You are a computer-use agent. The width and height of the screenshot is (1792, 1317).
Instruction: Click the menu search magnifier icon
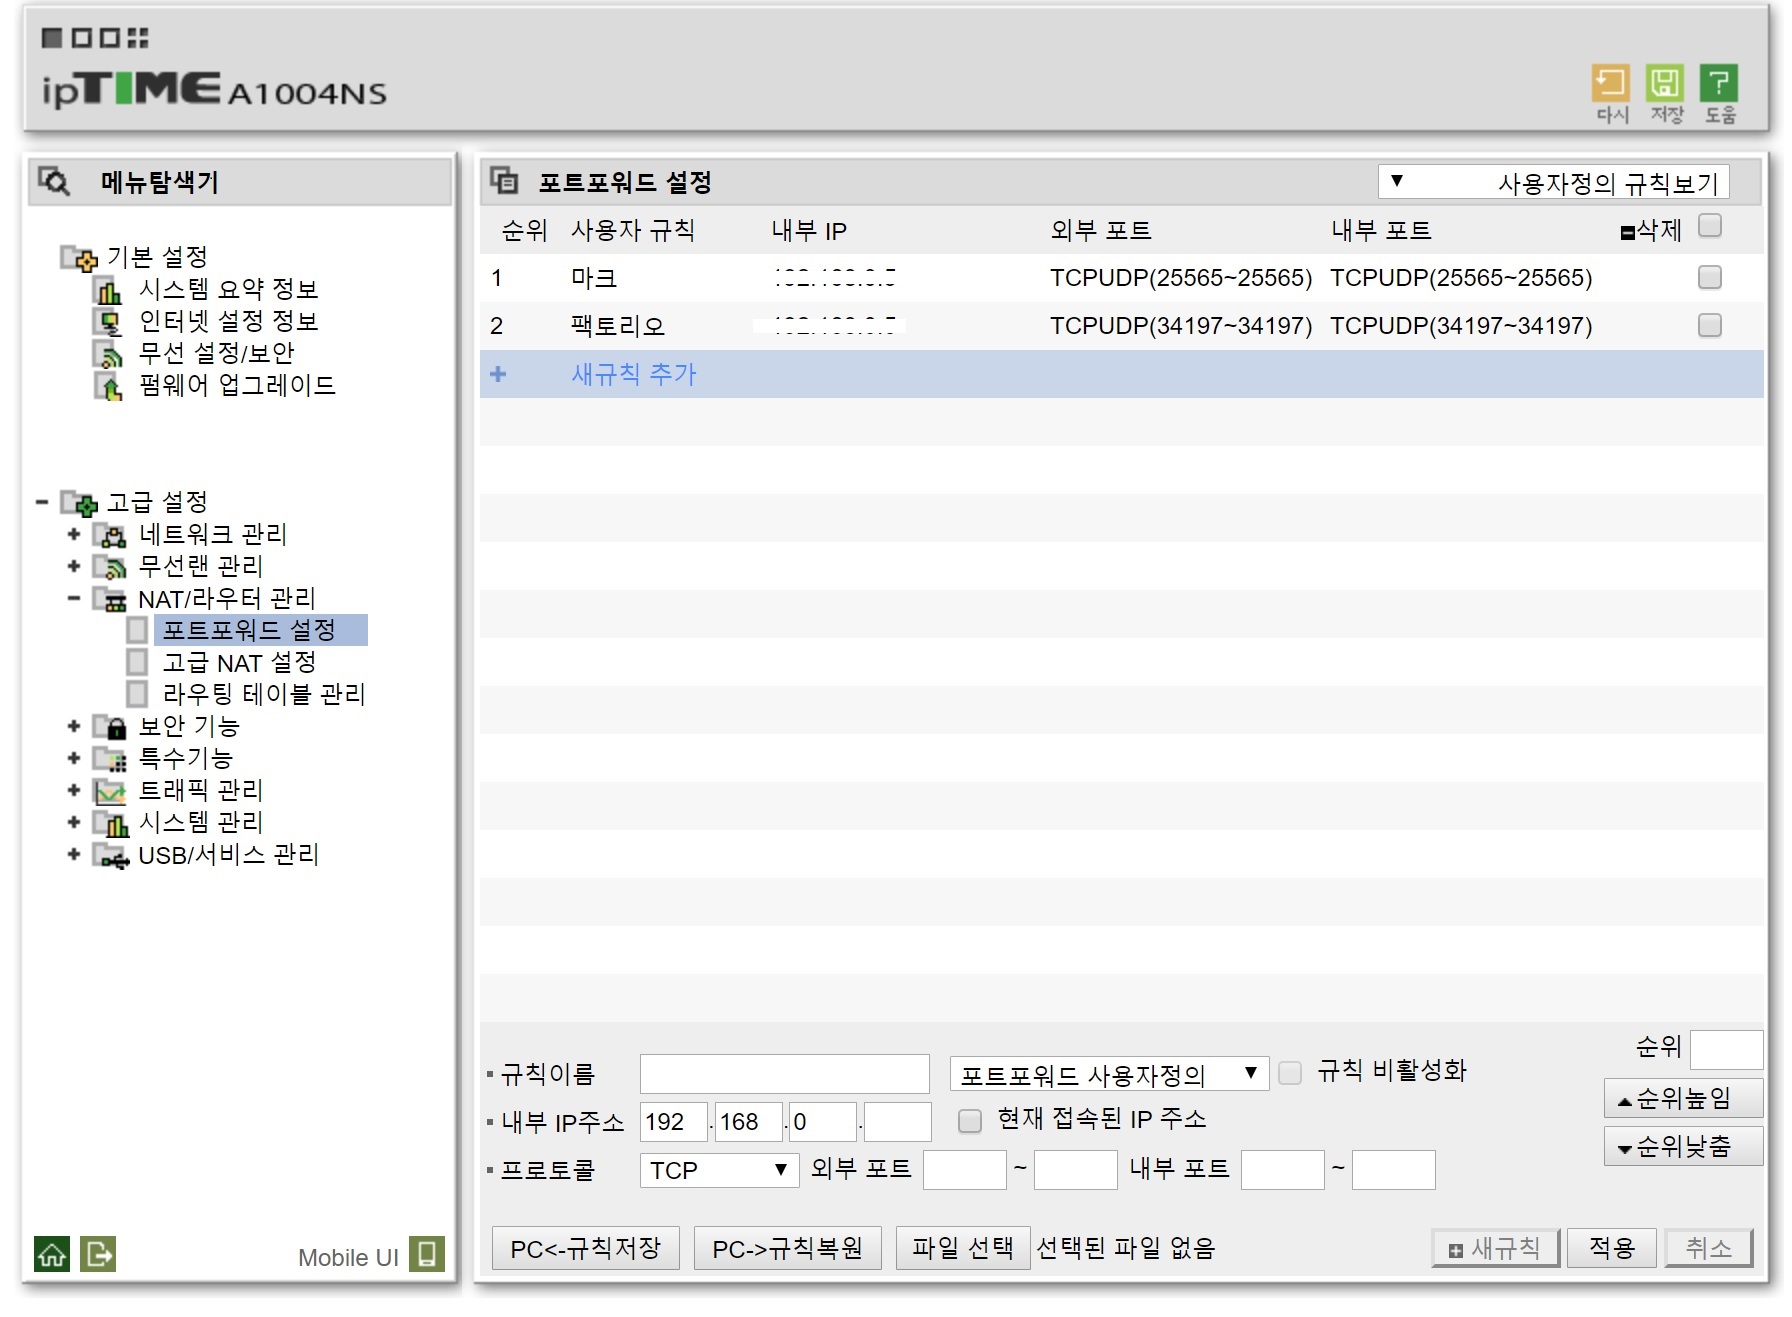(53, 181)
